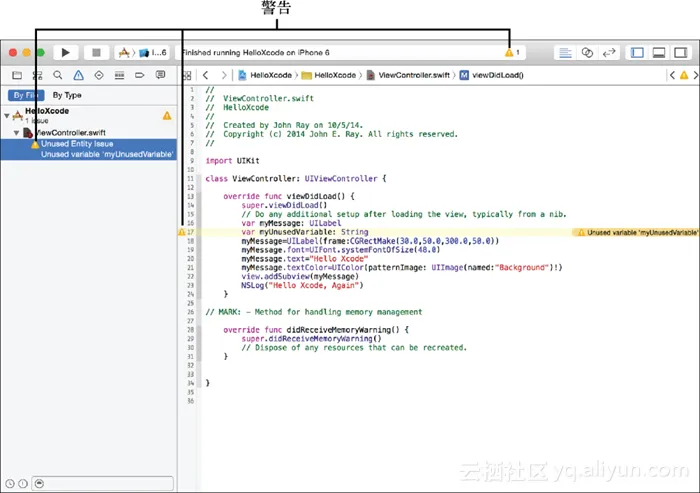Switch to the Standard editor
This screenshot has height=493, width=700.
[x=565, y=53]
